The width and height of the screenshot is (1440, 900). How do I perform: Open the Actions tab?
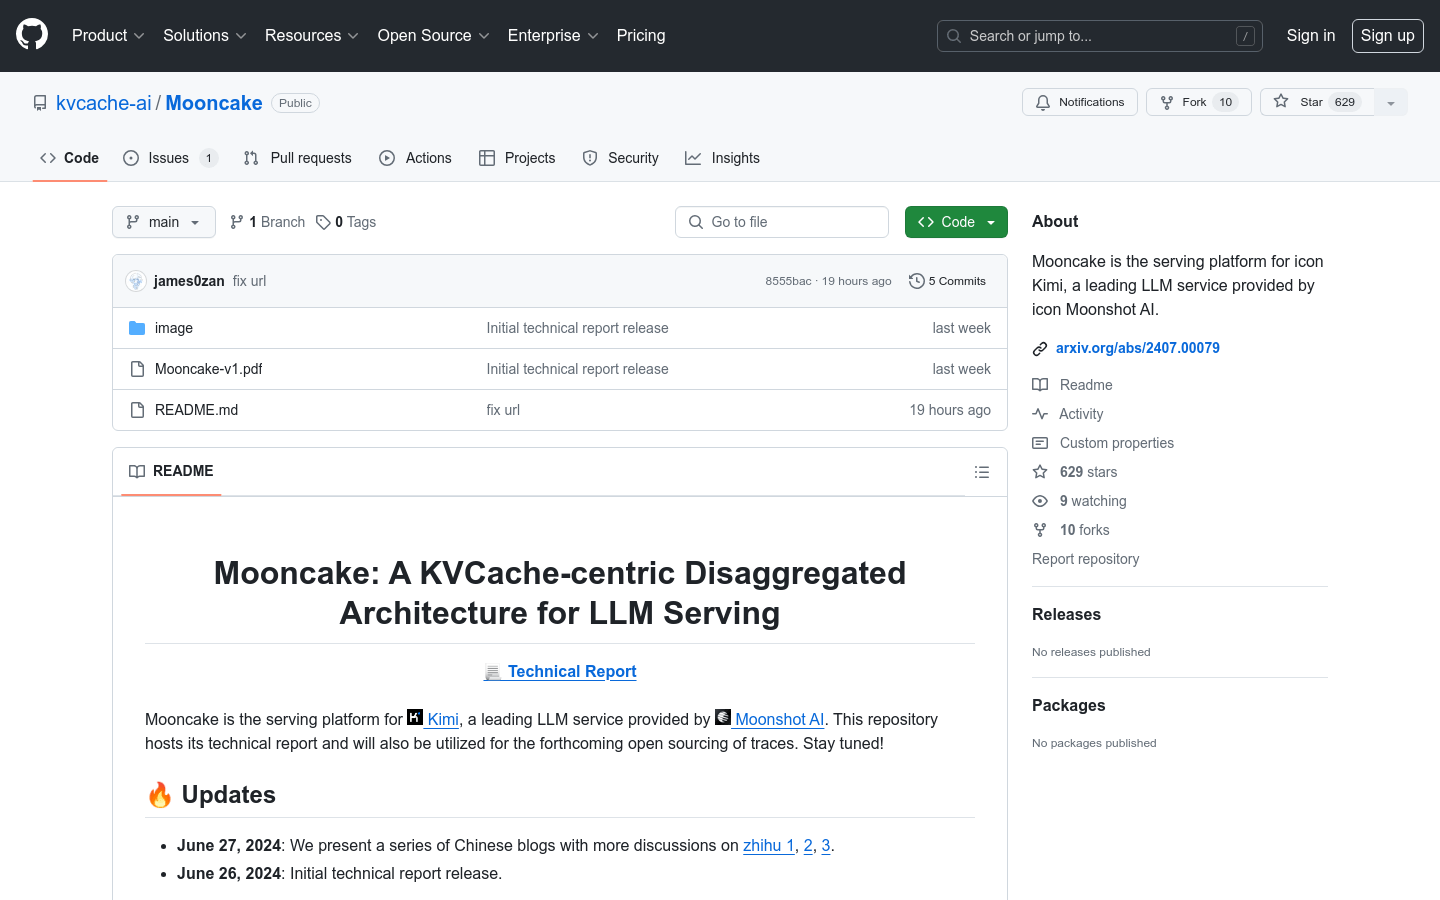[415, 158]
